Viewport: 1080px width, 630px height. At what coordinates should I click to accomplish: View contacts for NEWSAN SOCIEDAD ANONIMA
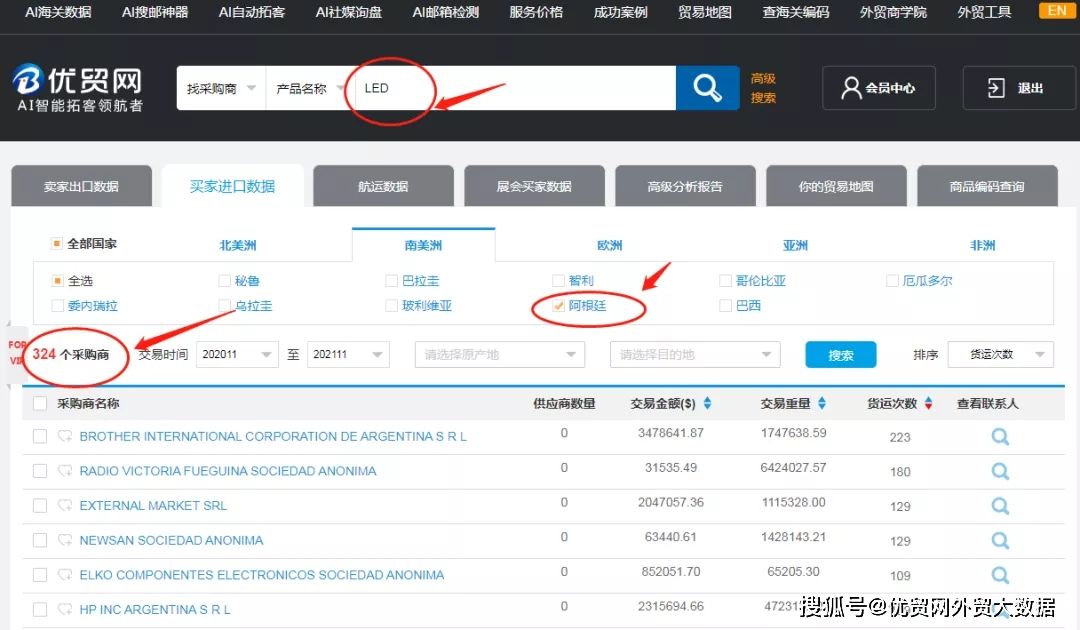pyautogui.click(x=1000, y=540)
